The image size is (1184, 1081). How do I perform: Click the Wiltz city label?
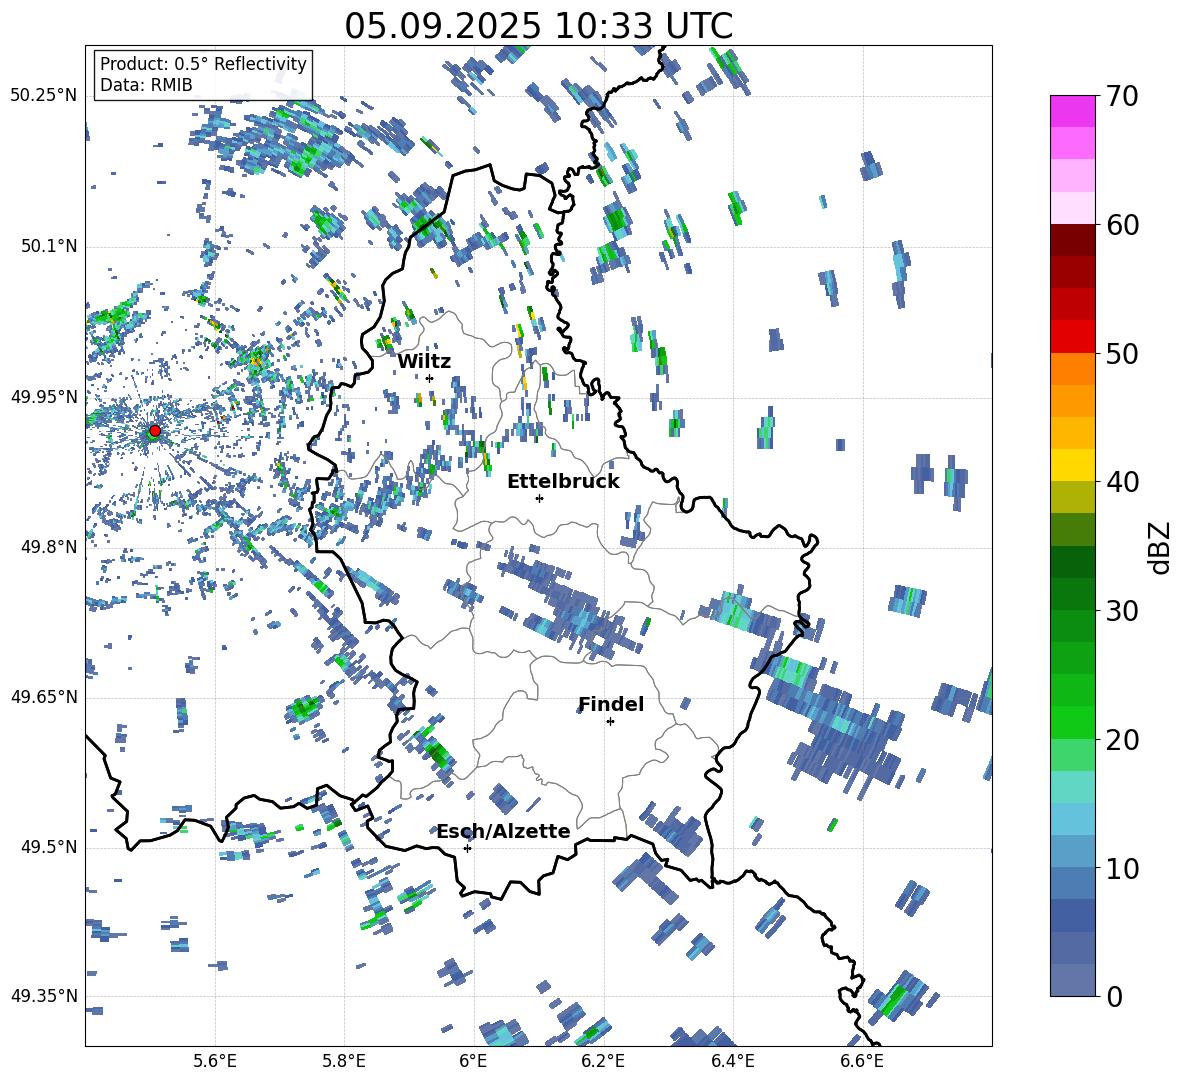pyautogui.click(x=424, y=361)
